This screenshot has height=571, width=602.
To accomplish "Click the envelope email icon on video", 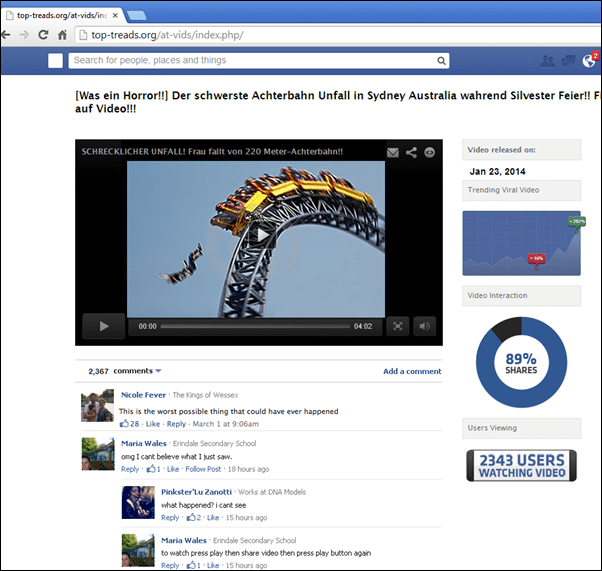I will click(393, 152).
